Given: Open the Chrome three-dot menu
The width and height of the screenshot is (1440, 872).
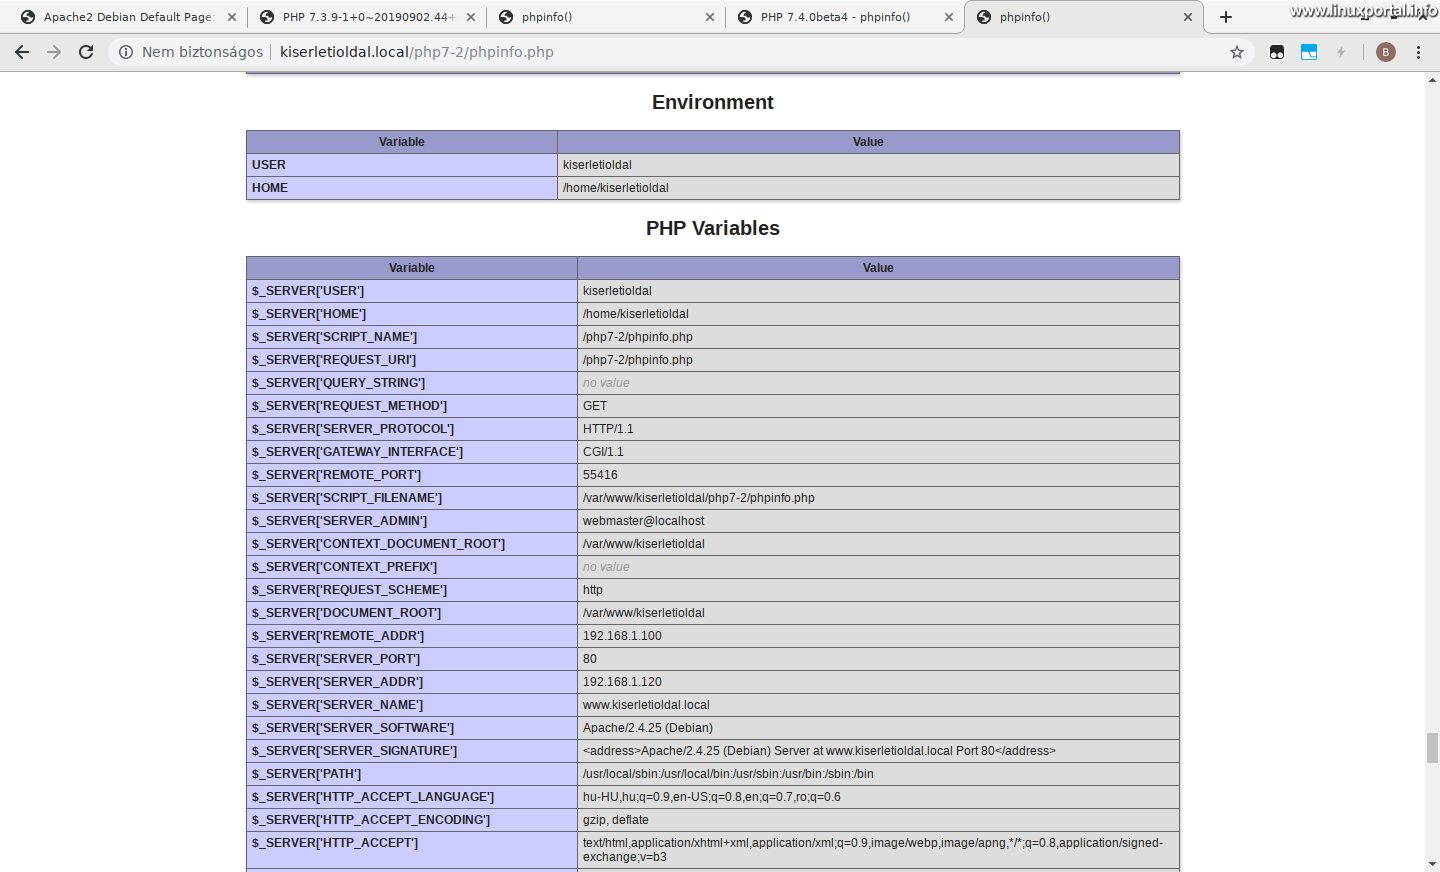Looking at the screenshot, I should coord(1419,52).
